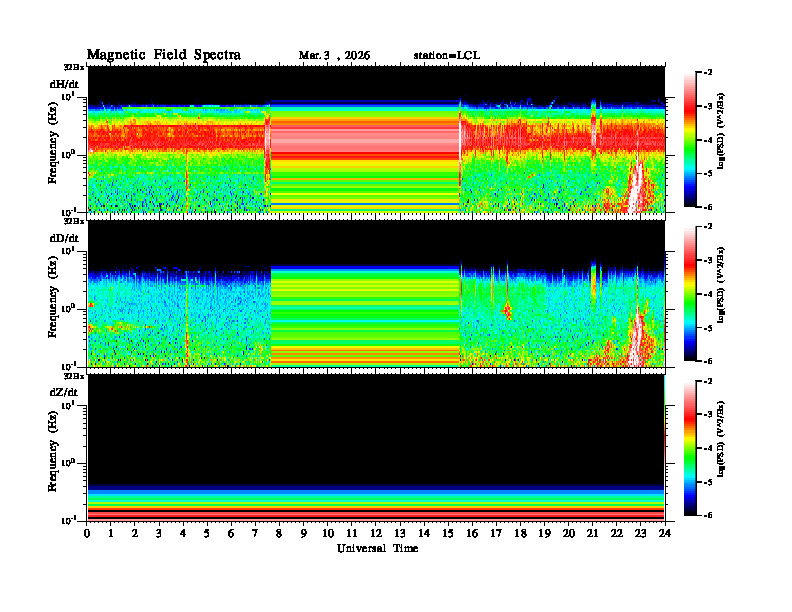Click hour '11' on the time axis
Image resolution: width=792 pixels, height=612 pixels.
(352, 534)
